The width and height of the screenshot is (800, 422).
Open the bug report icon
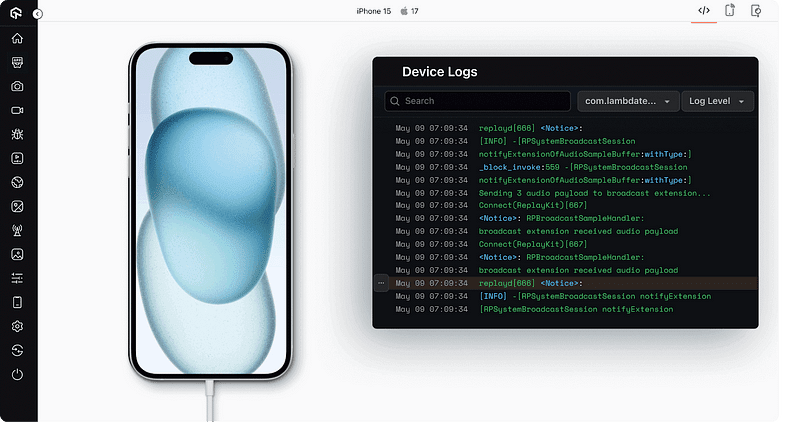(x=17, y=134)
